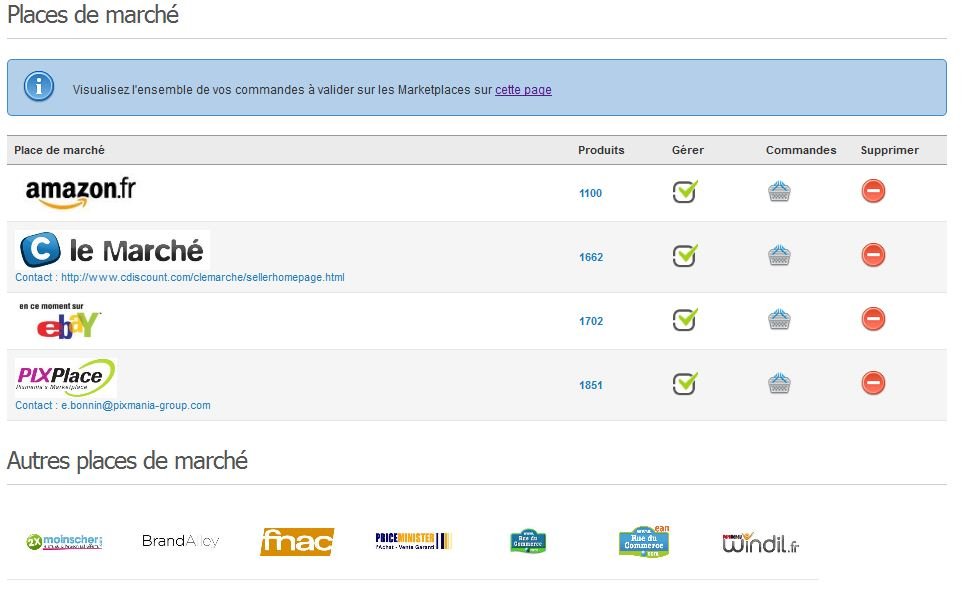
Task: Open PixPlace orders basket icon
Action: click(780, 384)
